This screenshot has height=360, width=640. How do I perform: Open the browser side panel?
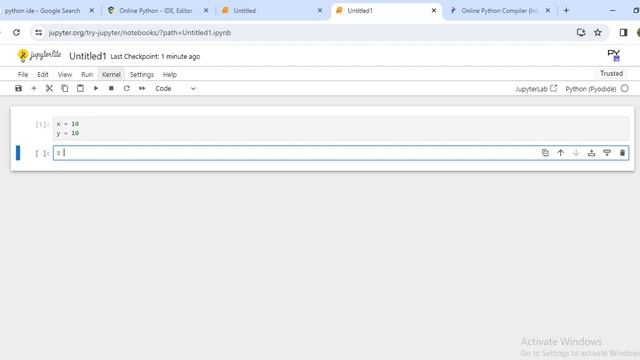(x=623, y=32)
